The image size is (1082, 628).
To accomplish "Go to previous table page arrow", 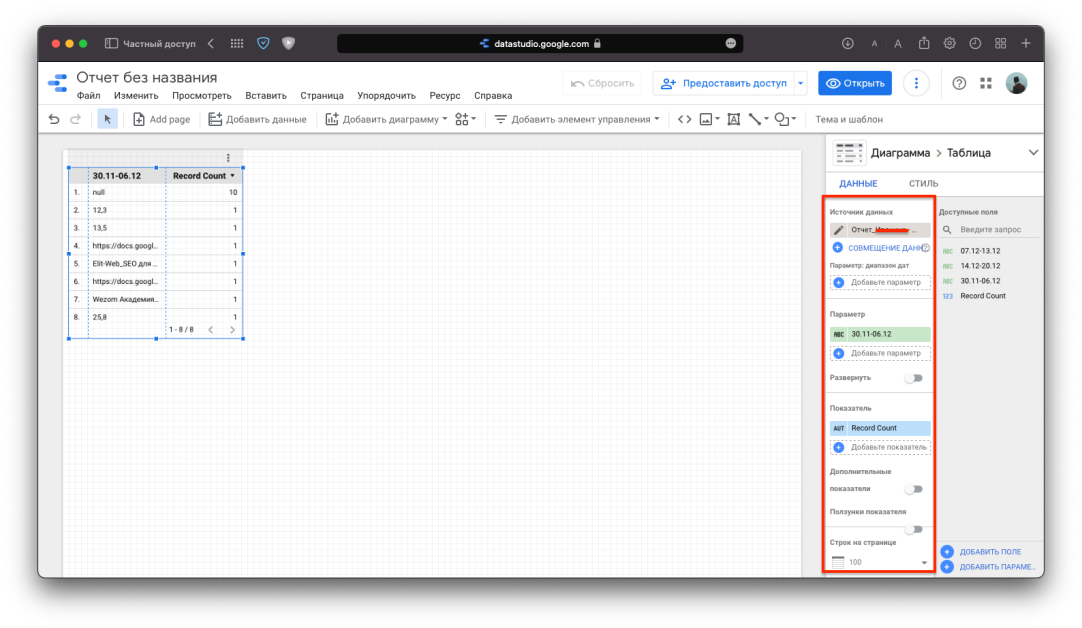I will click(211, 330).
